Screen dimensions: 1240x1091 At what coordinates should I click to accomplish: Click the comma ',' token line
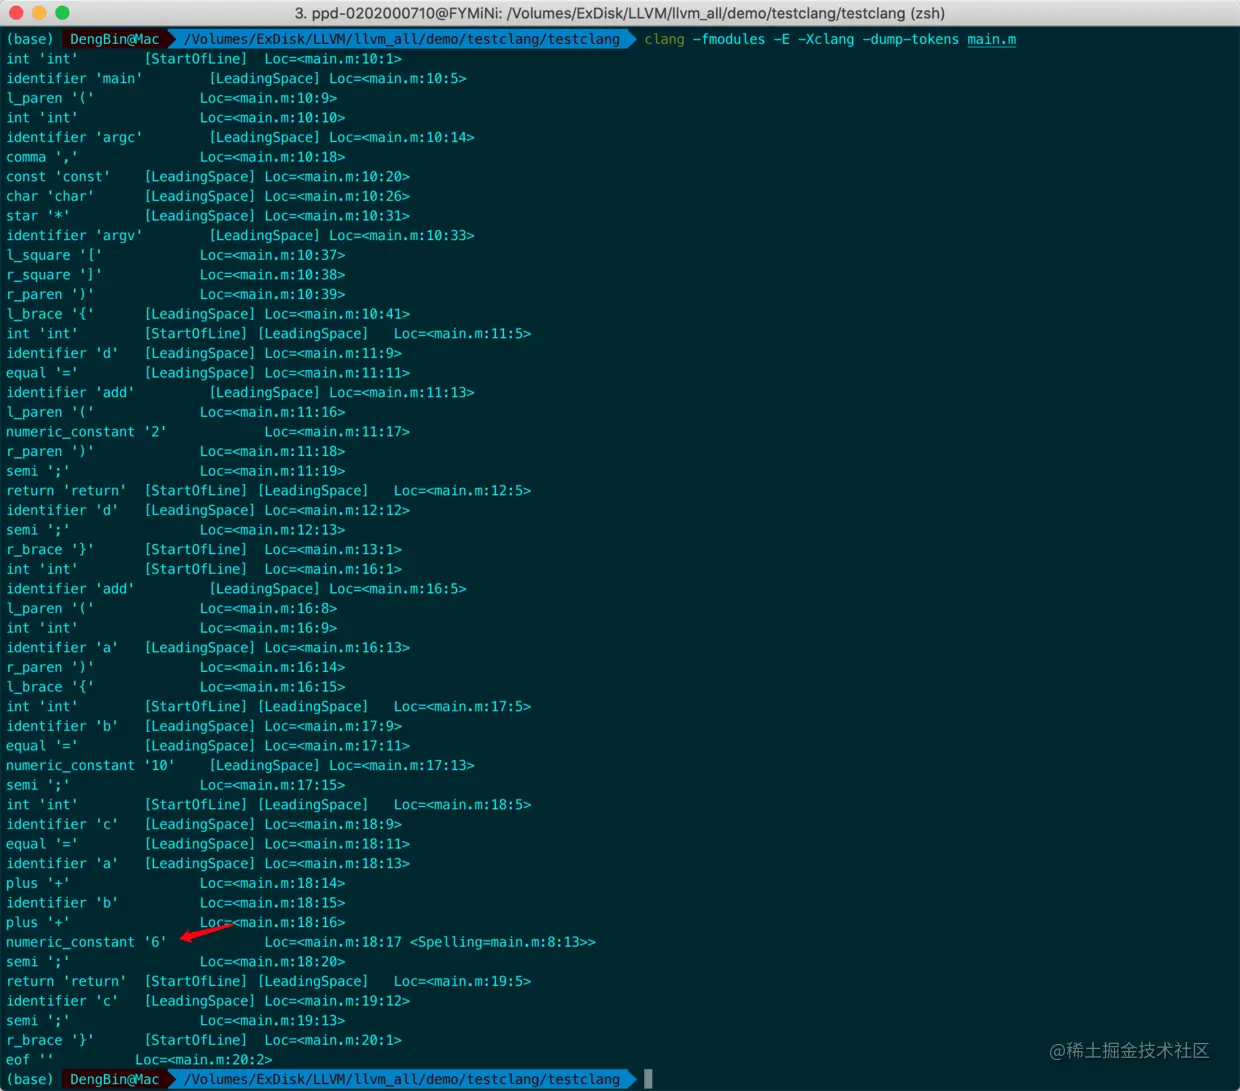175,157
